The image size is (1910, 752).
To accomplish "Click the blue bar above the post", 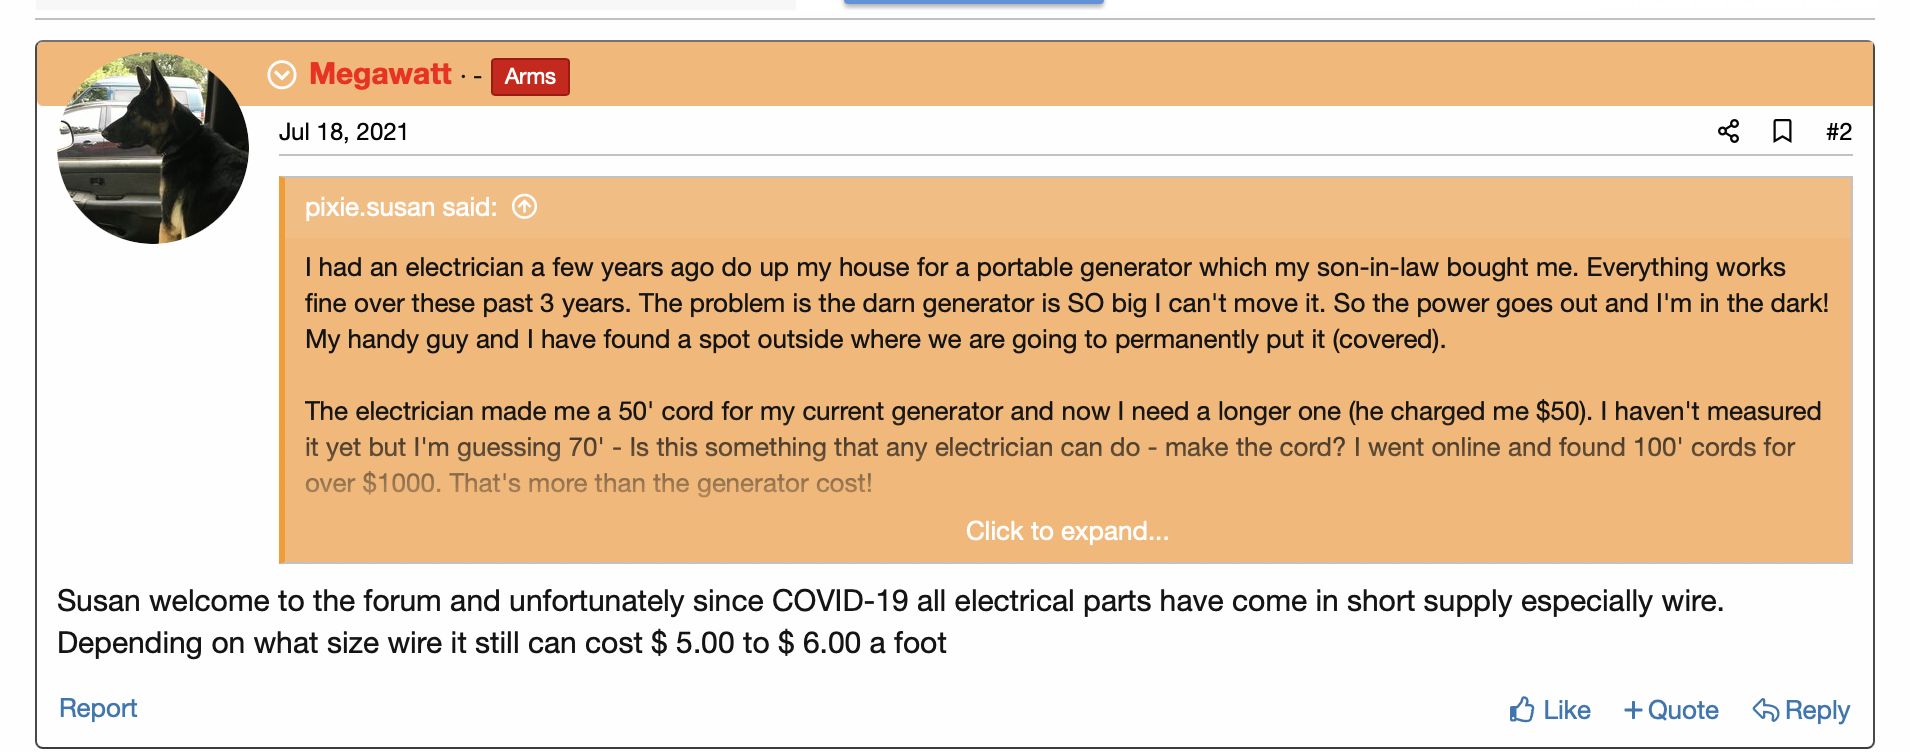I will [x=973, y=2].
